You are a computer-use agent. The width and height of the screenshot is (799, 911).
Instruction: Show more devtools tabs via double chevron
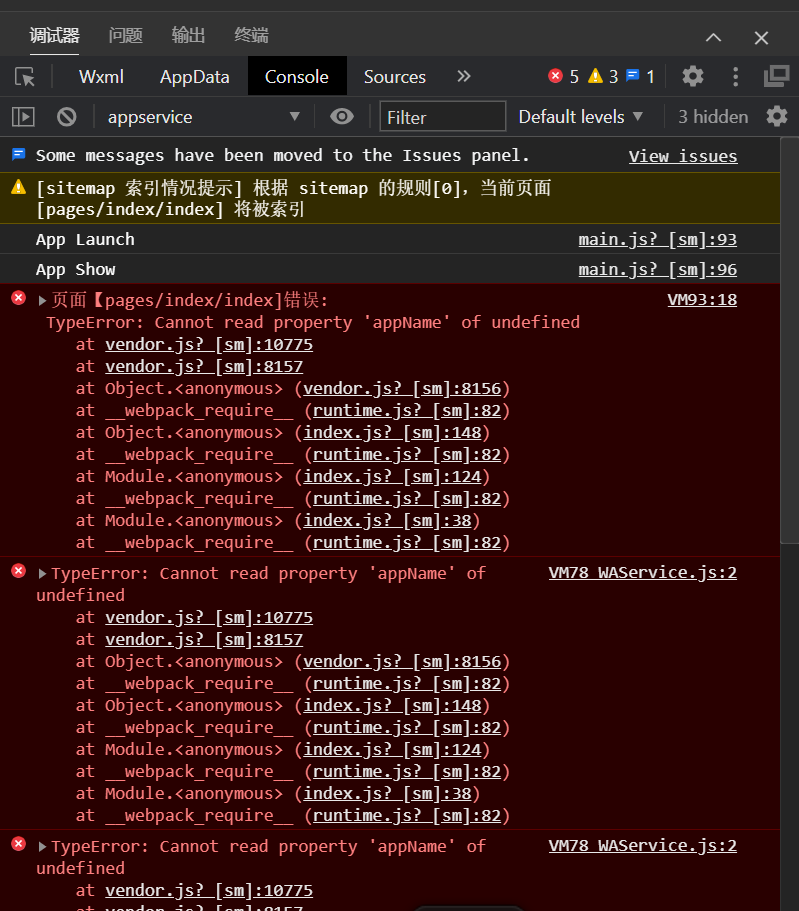point(463,76)
